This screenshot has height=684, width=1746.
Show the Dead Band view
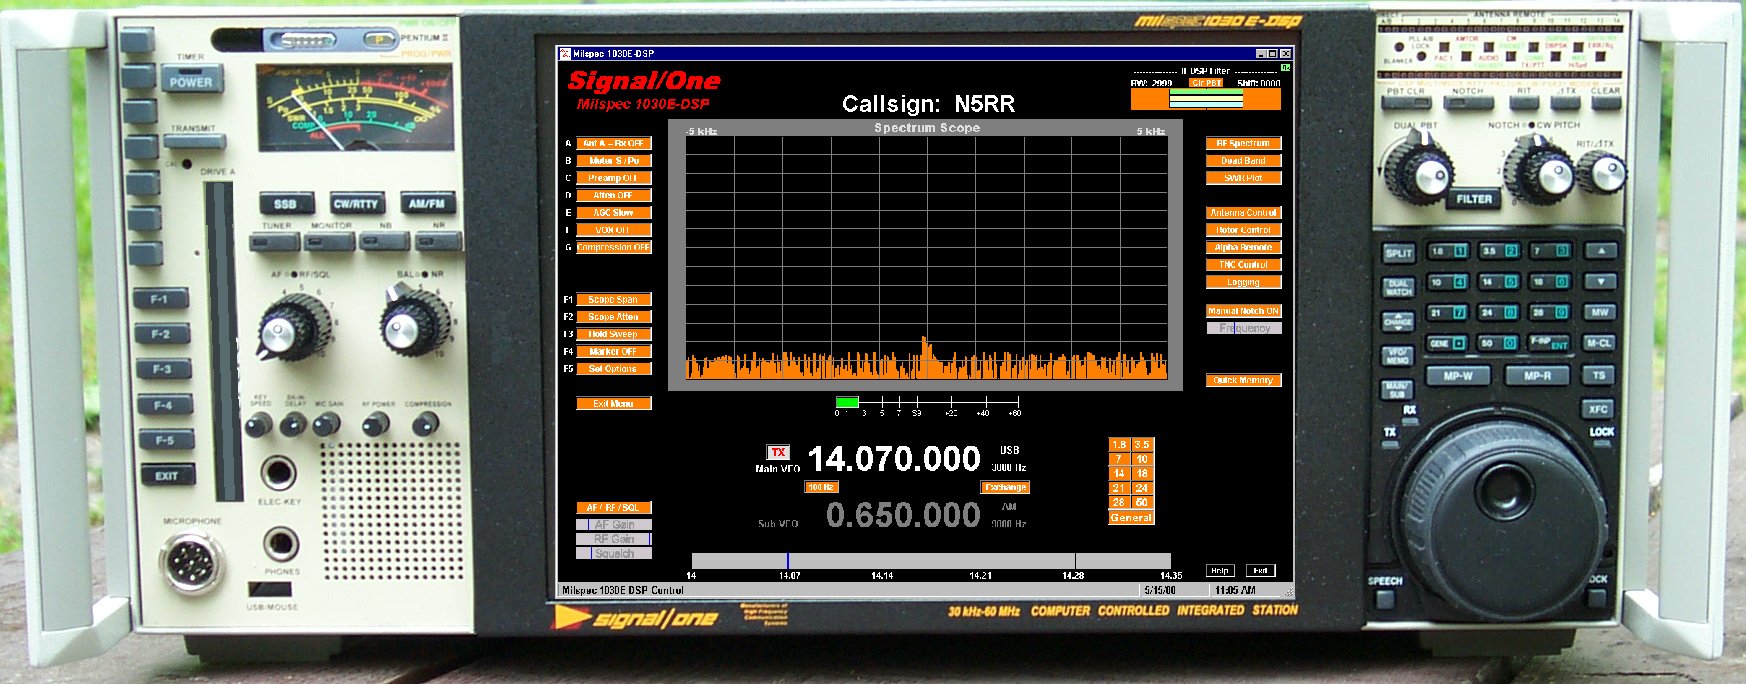point(1244,160)
